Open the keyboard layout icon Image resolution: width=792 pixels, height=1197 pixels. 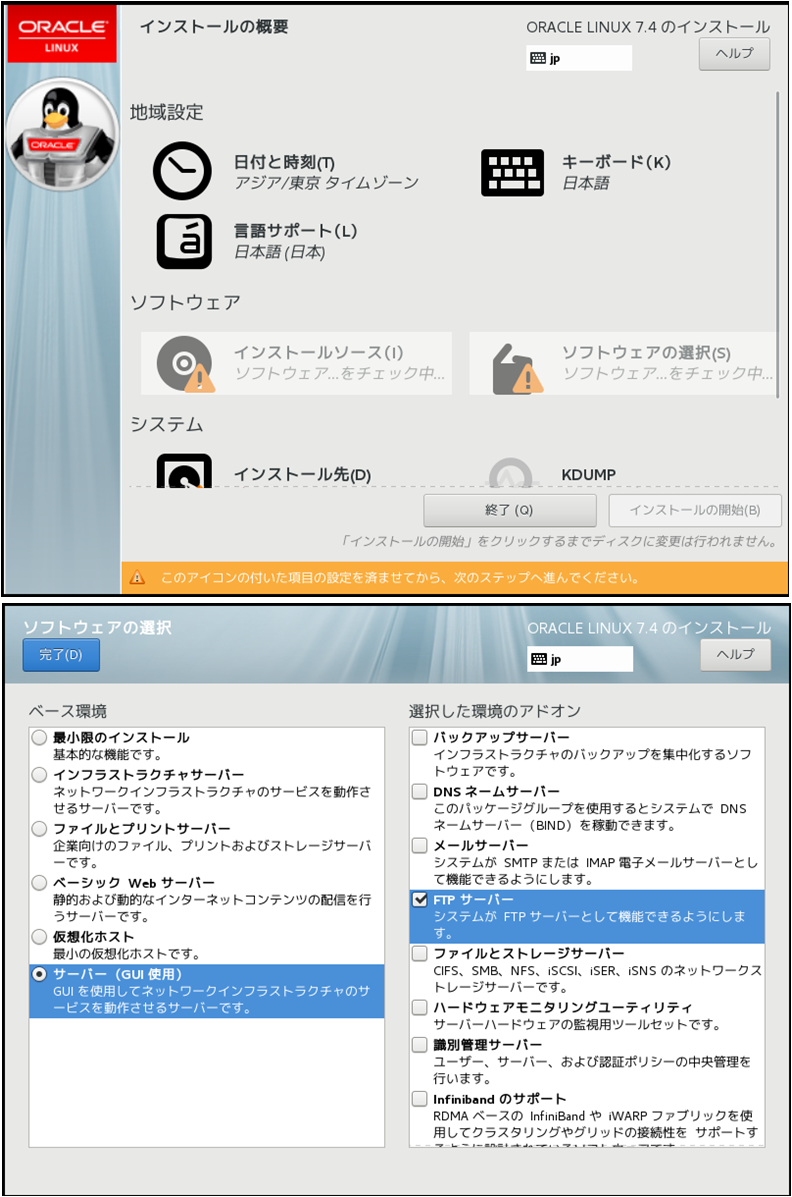click(512, 173)
